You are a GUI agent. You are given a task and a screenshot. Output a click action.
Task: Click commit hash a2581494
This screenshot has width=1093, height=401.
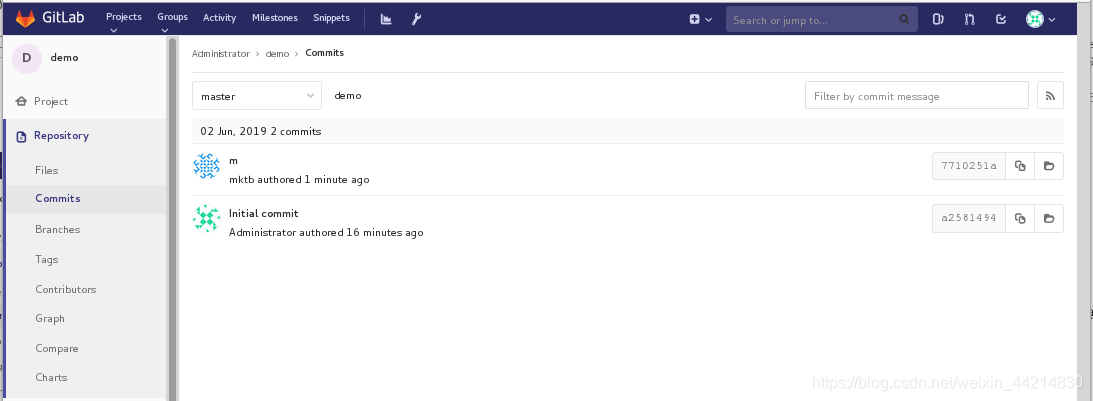pos(969,218)
